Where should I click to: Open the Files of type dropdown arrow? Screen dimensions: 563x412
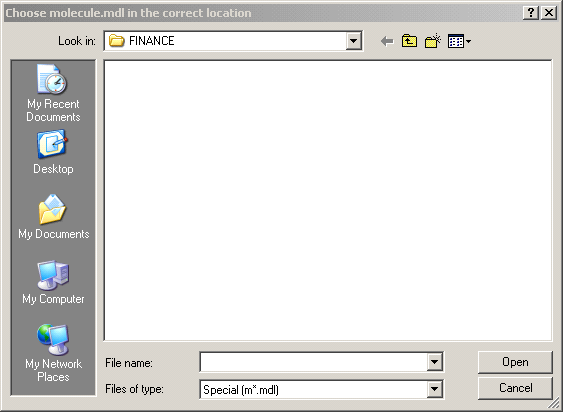click(x=434, y=389)
